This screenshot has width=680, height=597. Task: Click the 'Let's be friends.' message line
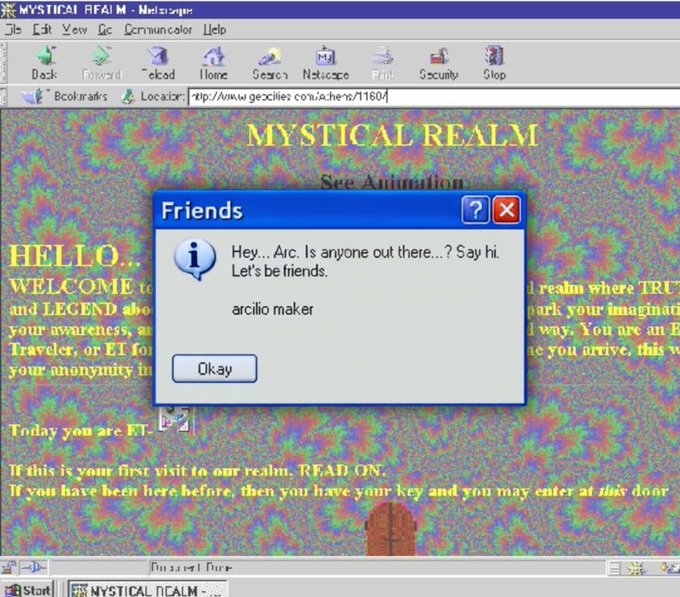tap(279, 271)
